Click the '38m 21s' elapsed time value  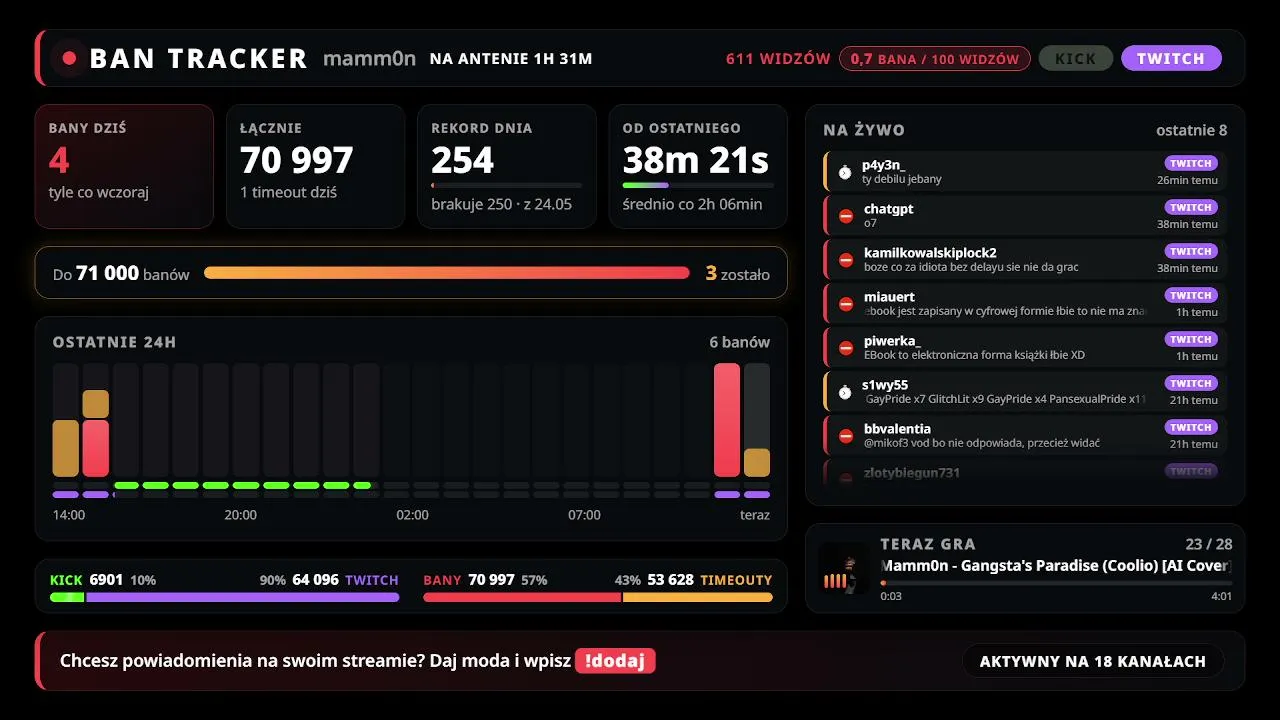coord(695,160)
